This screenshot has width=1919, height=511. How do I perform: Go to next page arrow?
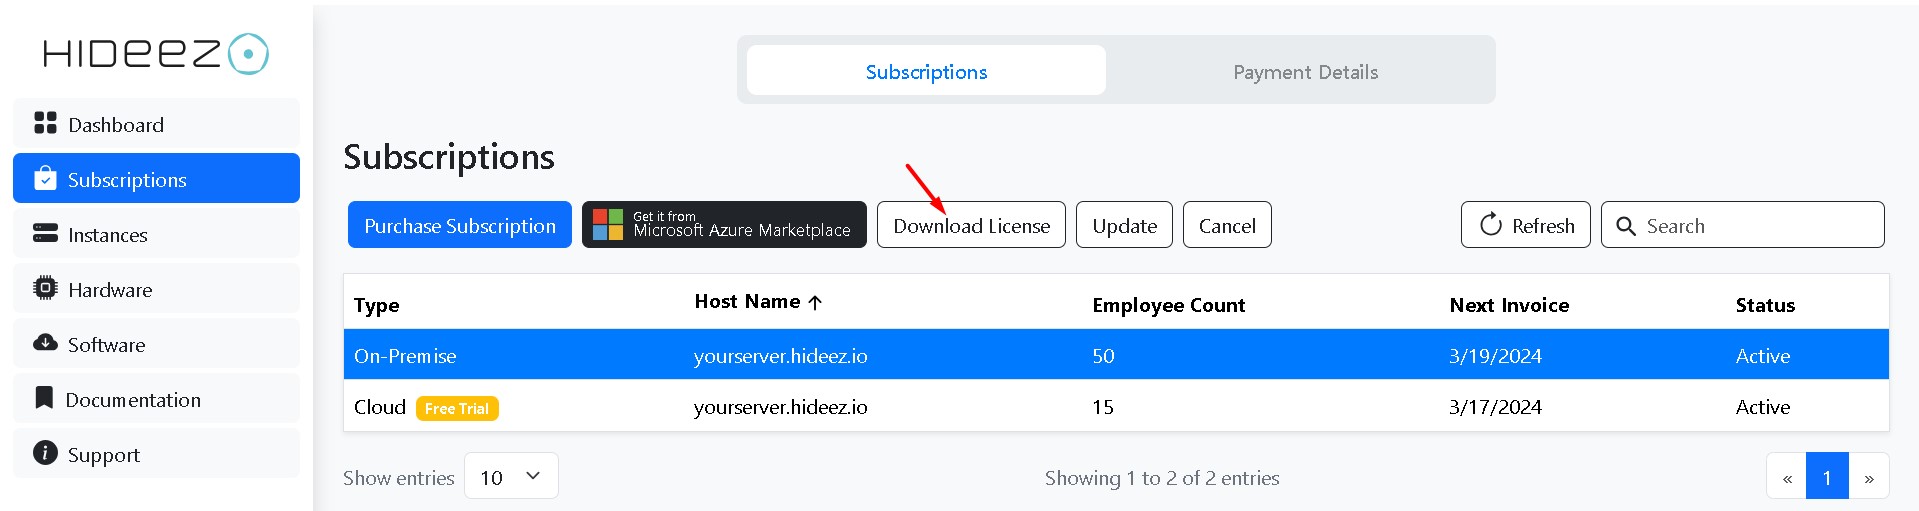1868,478
